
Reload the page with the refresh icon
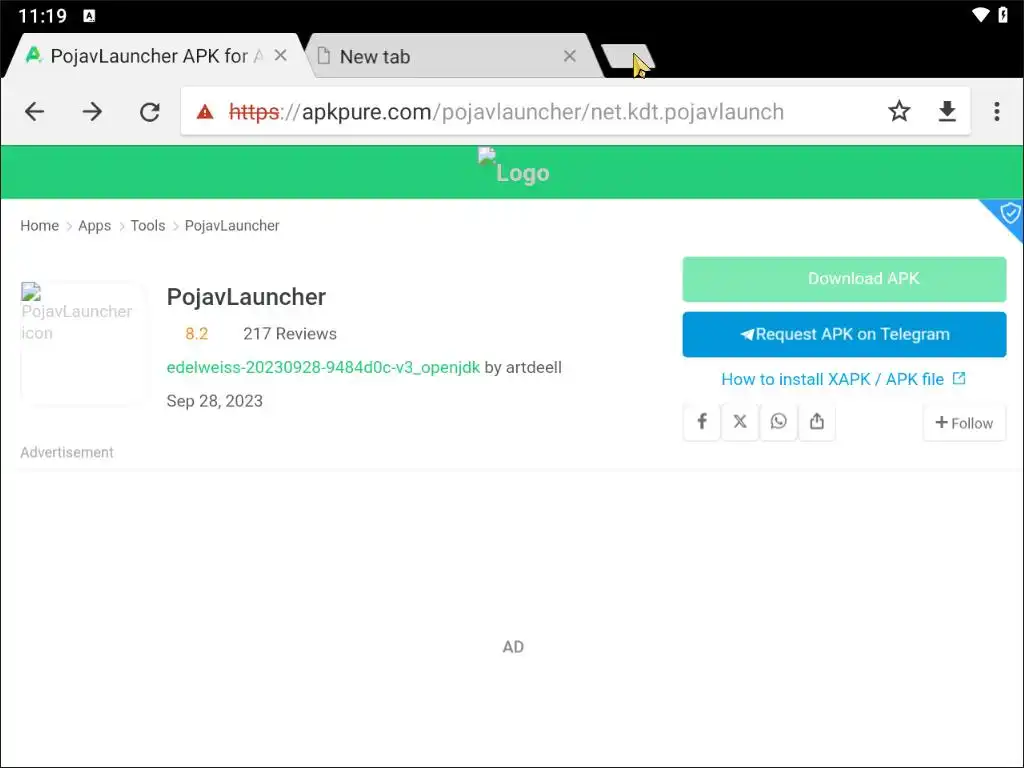(x=150, y=112)
